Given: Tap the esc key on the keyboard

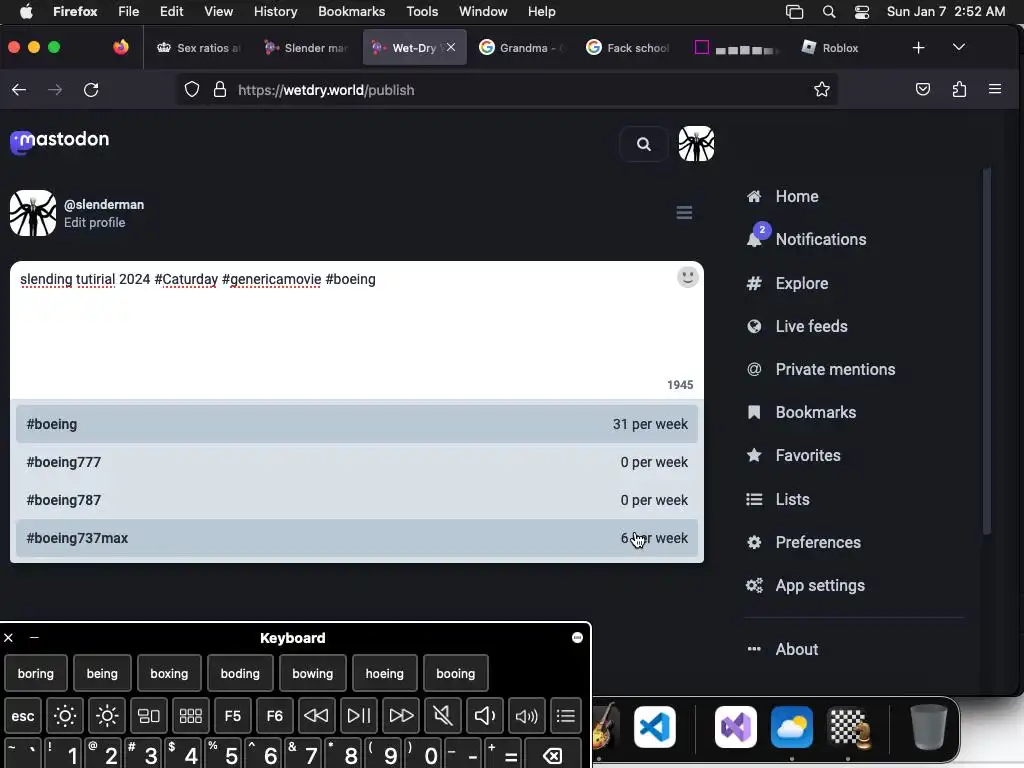Looking at the screenshot, I should pos(23,716).
